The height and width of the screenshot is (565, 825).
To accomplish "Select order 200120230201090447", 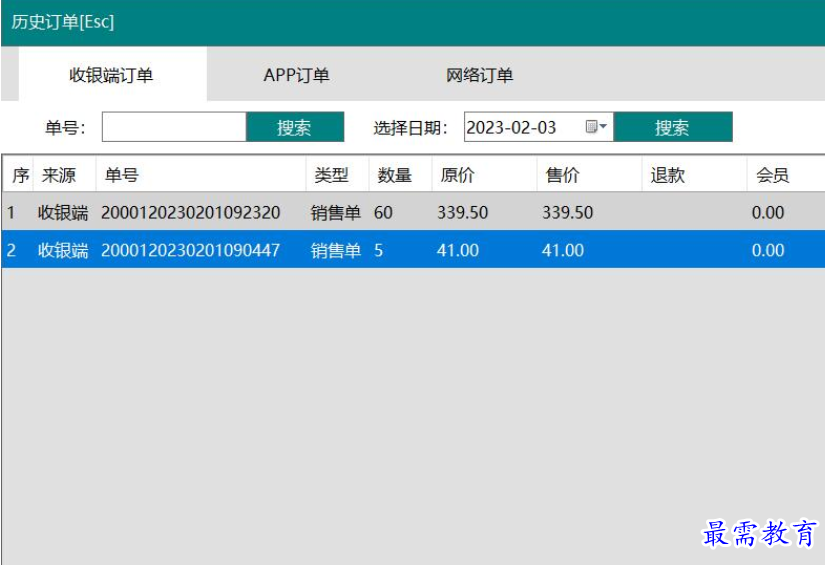I will 190,250.
